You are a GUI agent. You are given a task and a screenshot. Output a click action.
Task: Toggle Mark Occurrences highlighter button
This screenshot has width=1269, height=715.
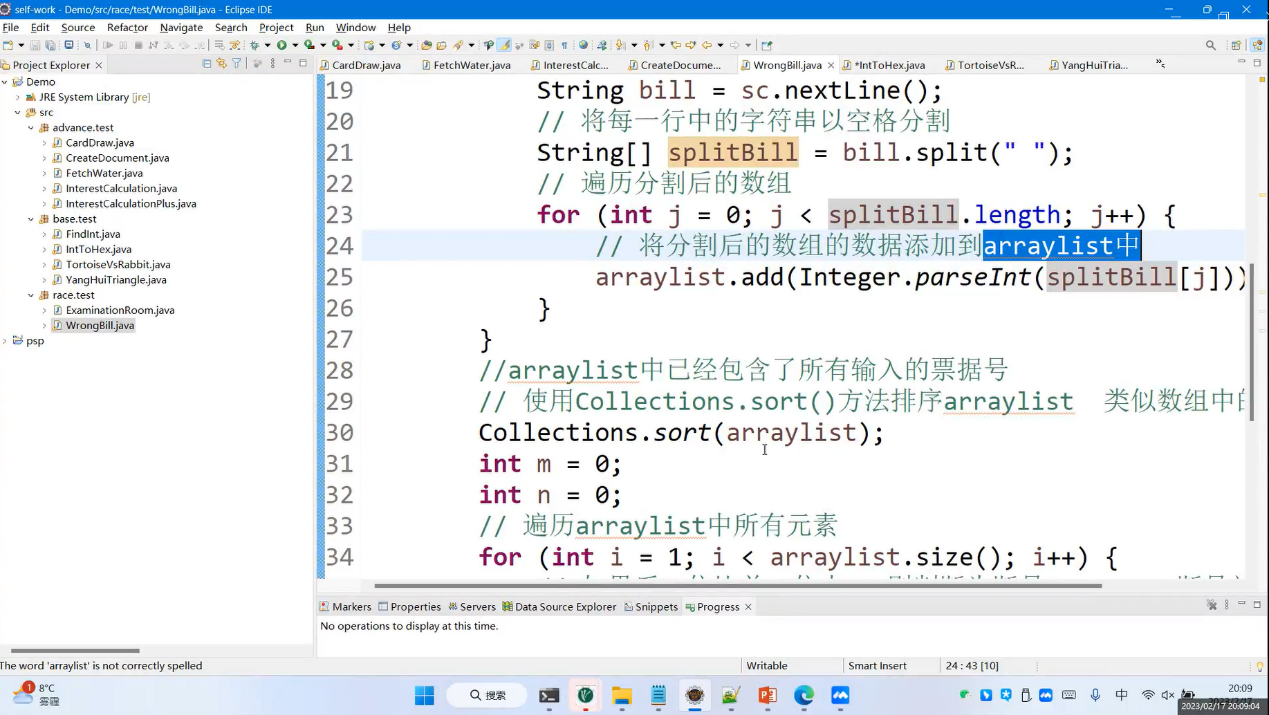click(504, 45)
